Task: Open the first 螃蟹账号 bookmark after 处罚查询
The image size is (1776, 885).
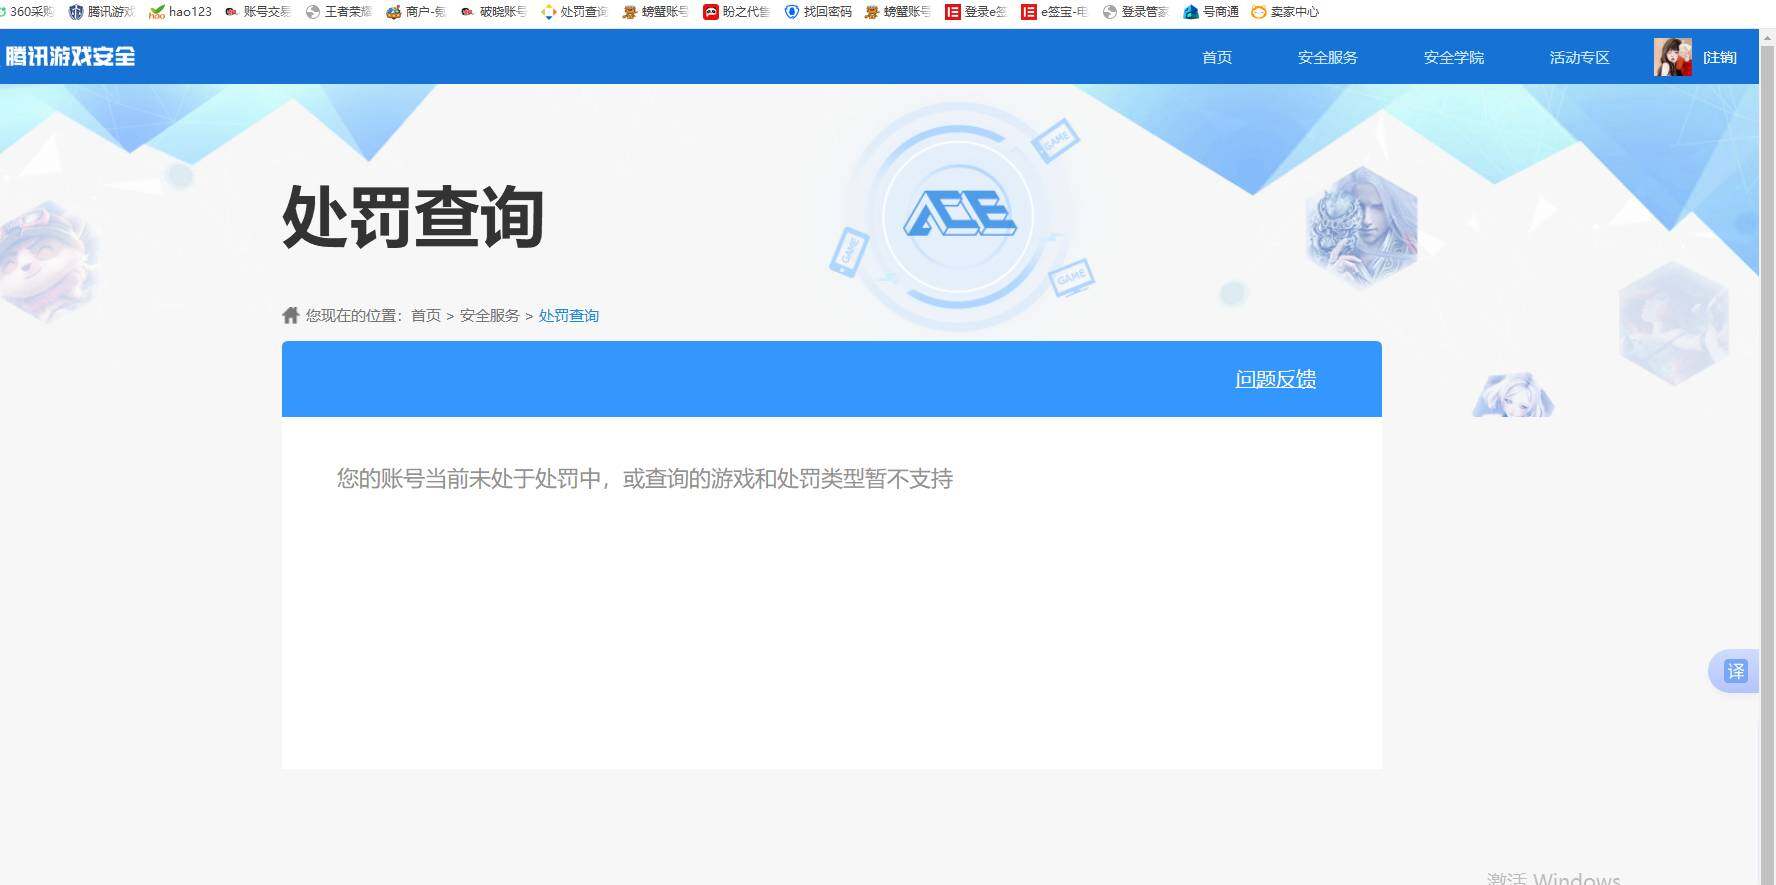Action: point(655,12)
